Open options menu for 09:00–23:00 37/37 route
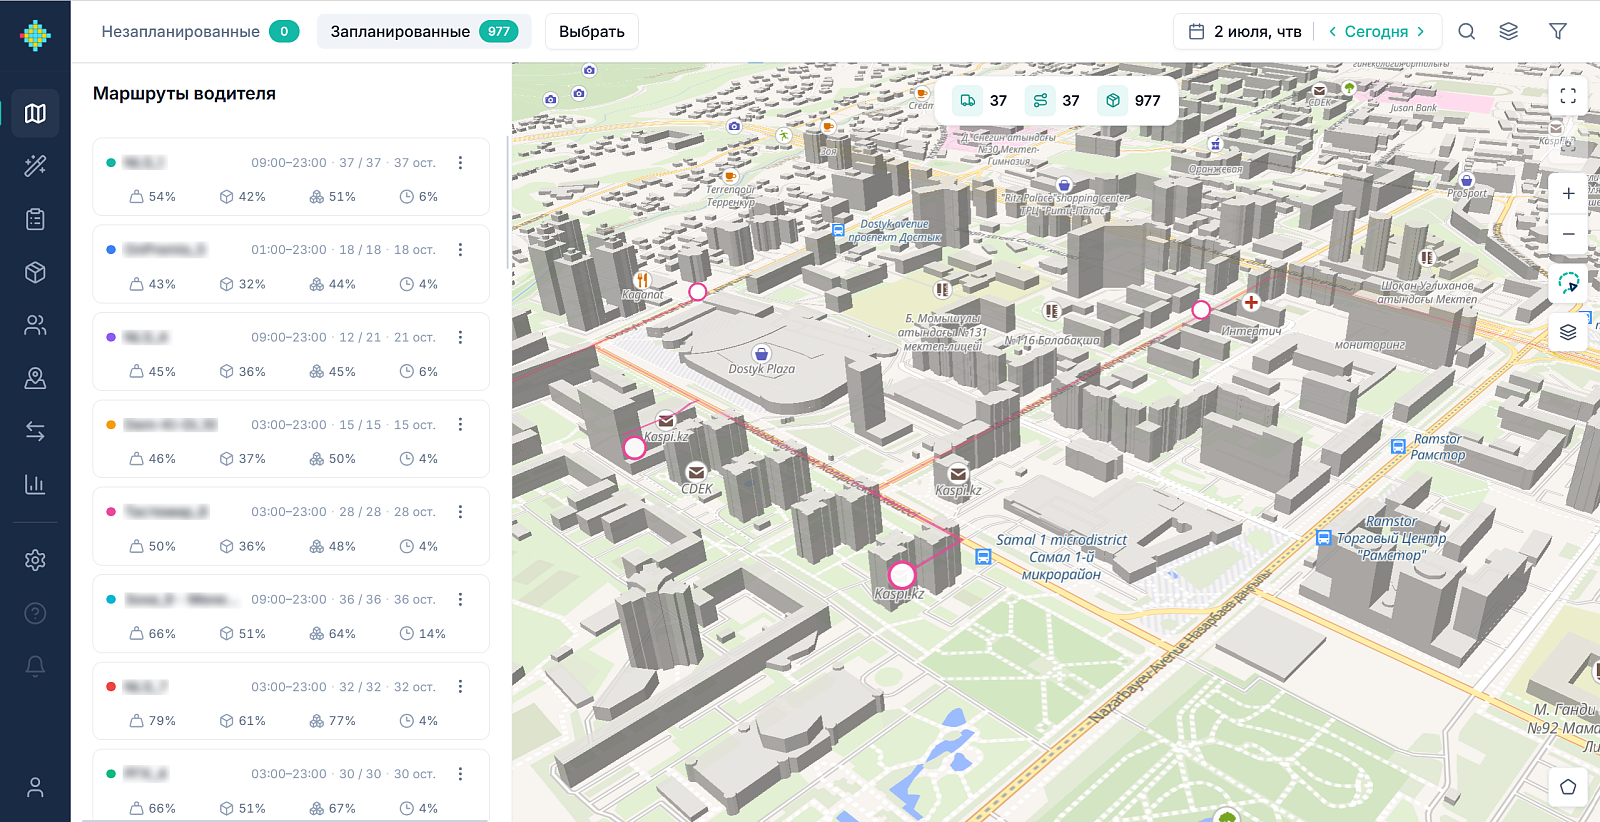 [x=460, y=163]
